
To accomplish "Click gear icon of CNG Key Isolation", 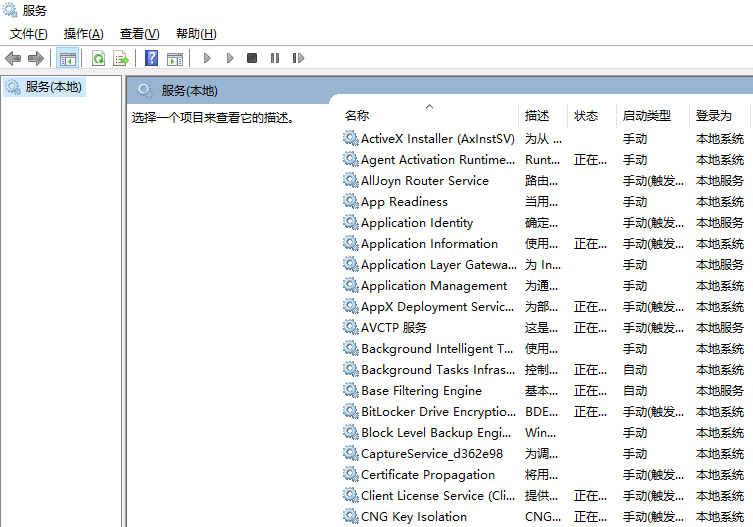I will pos(351,516).
